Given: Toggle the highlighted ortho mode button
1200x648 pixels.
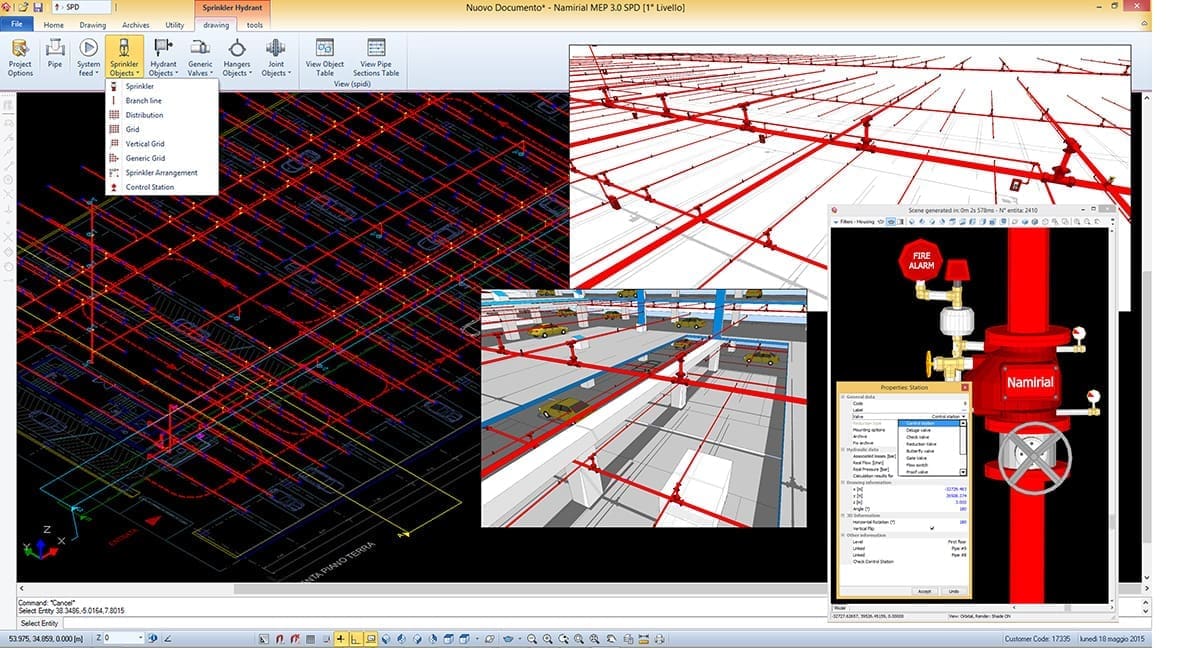Looking at the screenshot, I should 356,638.
